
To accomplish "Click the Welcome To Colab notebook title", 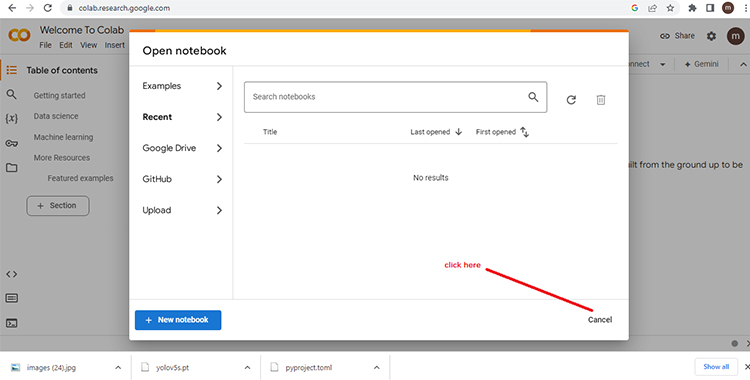I will [82, 30].
